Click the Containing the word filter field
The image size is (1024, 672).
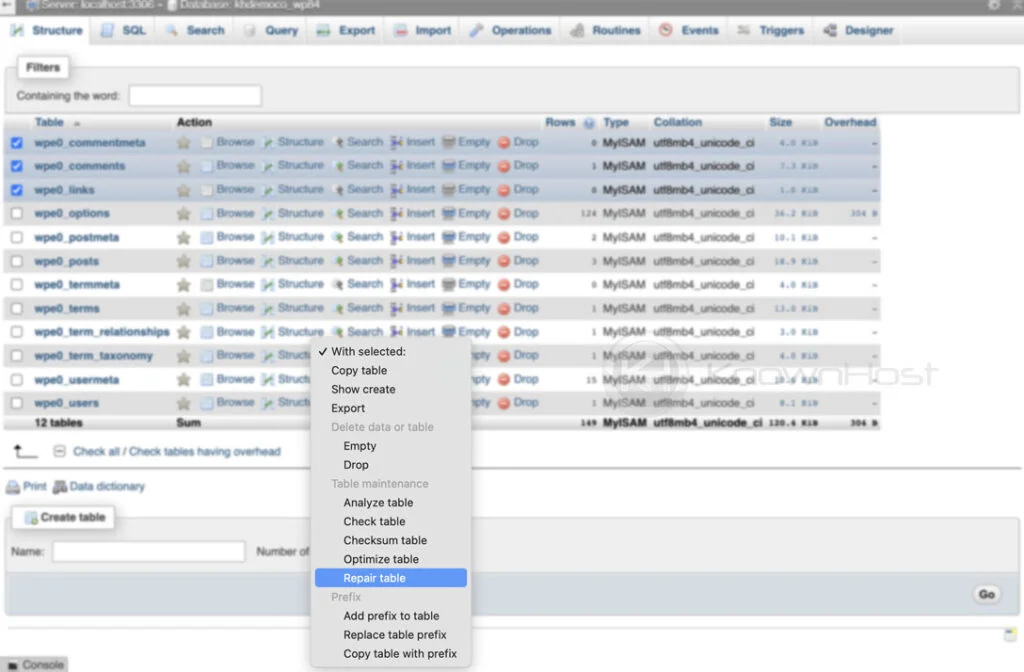195,96
